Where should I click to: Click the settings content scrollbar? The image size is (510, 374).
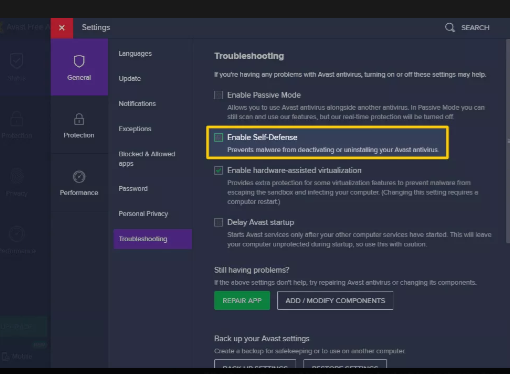pyautogui.click(x=508, y=141)
